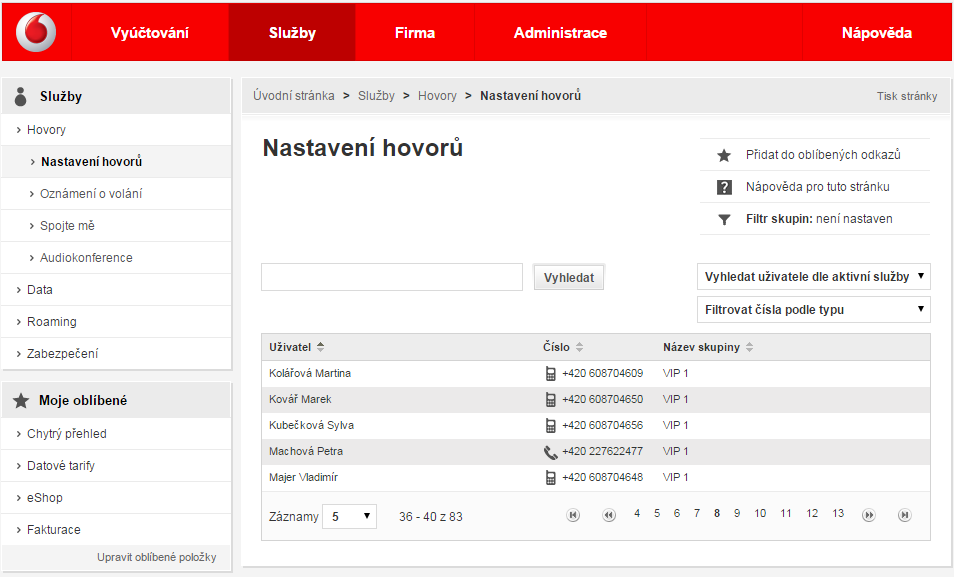Image resolution: width=954 pixels, height=577 pixels.
Task: Open the Záznamy per-page dropdown
Action: 349,516
